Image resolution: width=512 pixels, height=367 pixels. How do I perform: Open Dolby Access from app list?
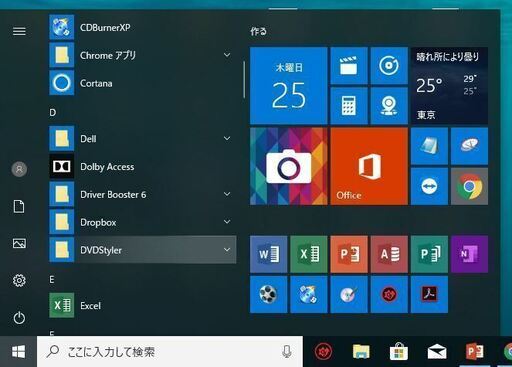[x=143, y=166]
